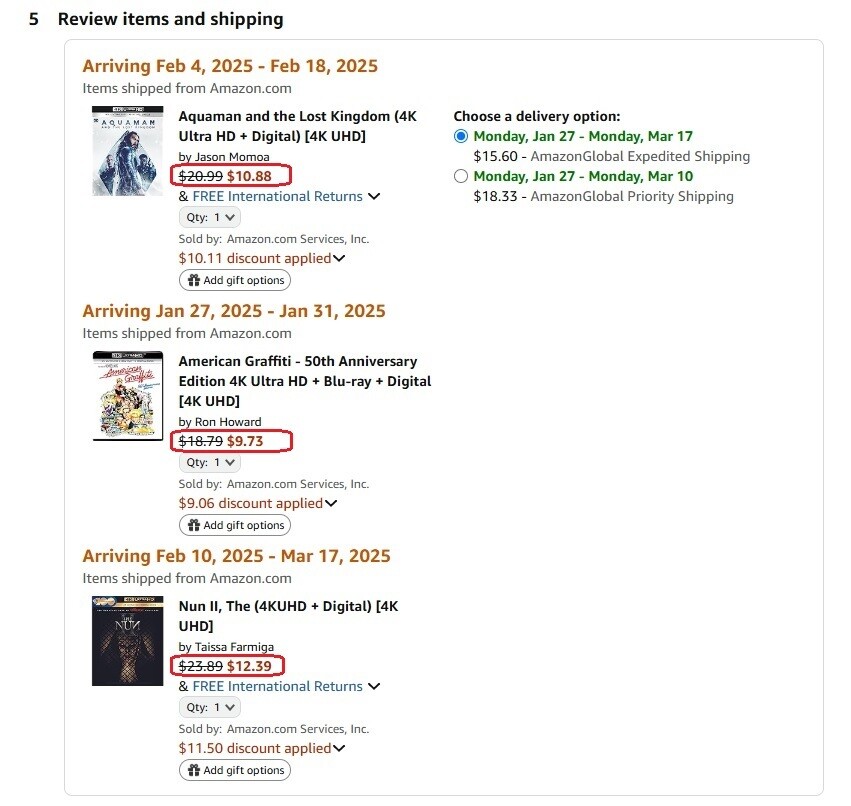
Task: Select AmazonGlobal Expedited Shipping option
Action: tap(461, 136)
